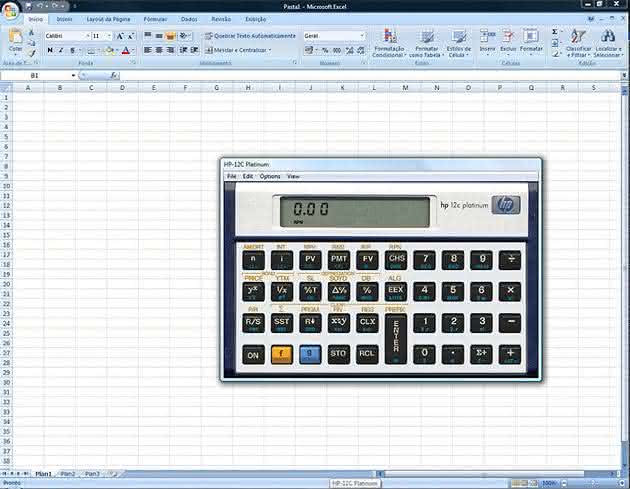Image resolution: width=630 pixels, height=489 pixels.
Task: Click the select-all corner of the sheet
Action: click(x=6, y=88)
